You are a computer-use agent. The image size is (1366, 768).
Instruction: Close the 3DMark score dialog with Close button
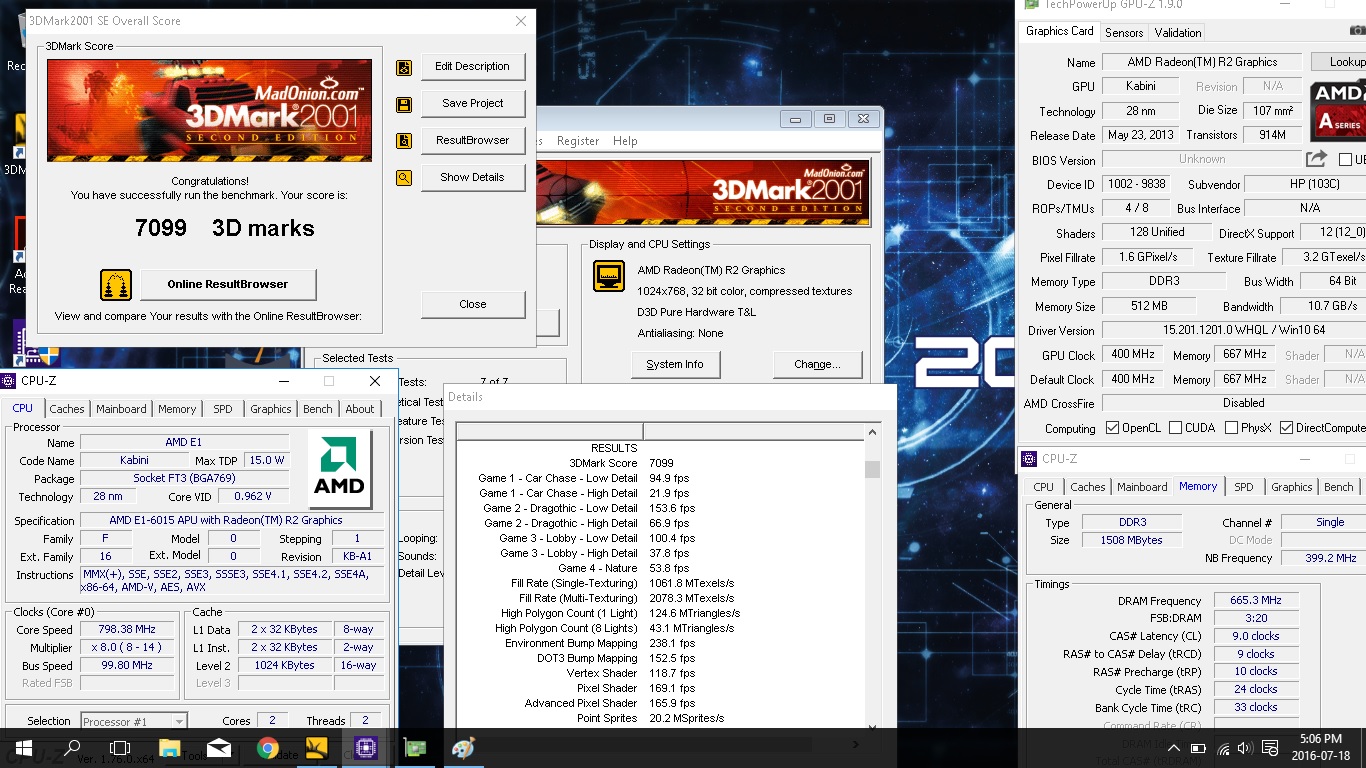point(473,304)
